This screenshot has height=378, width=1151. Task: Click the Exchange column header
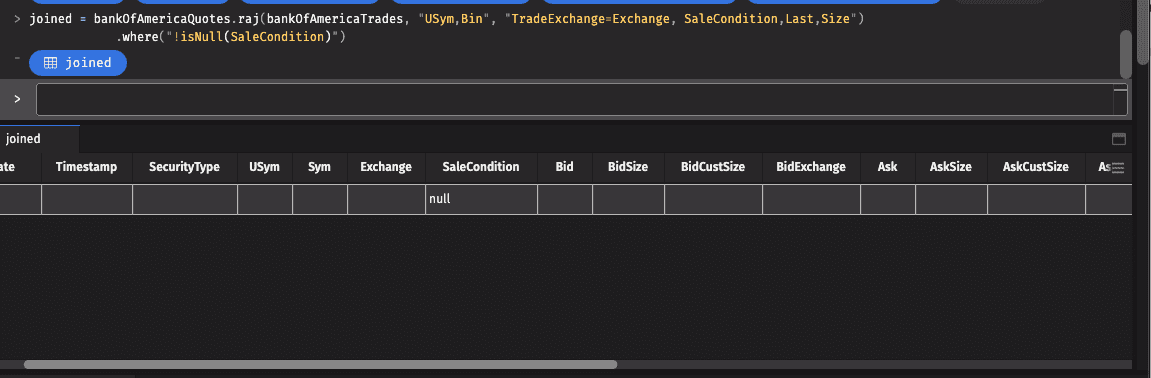coord(386,167)
